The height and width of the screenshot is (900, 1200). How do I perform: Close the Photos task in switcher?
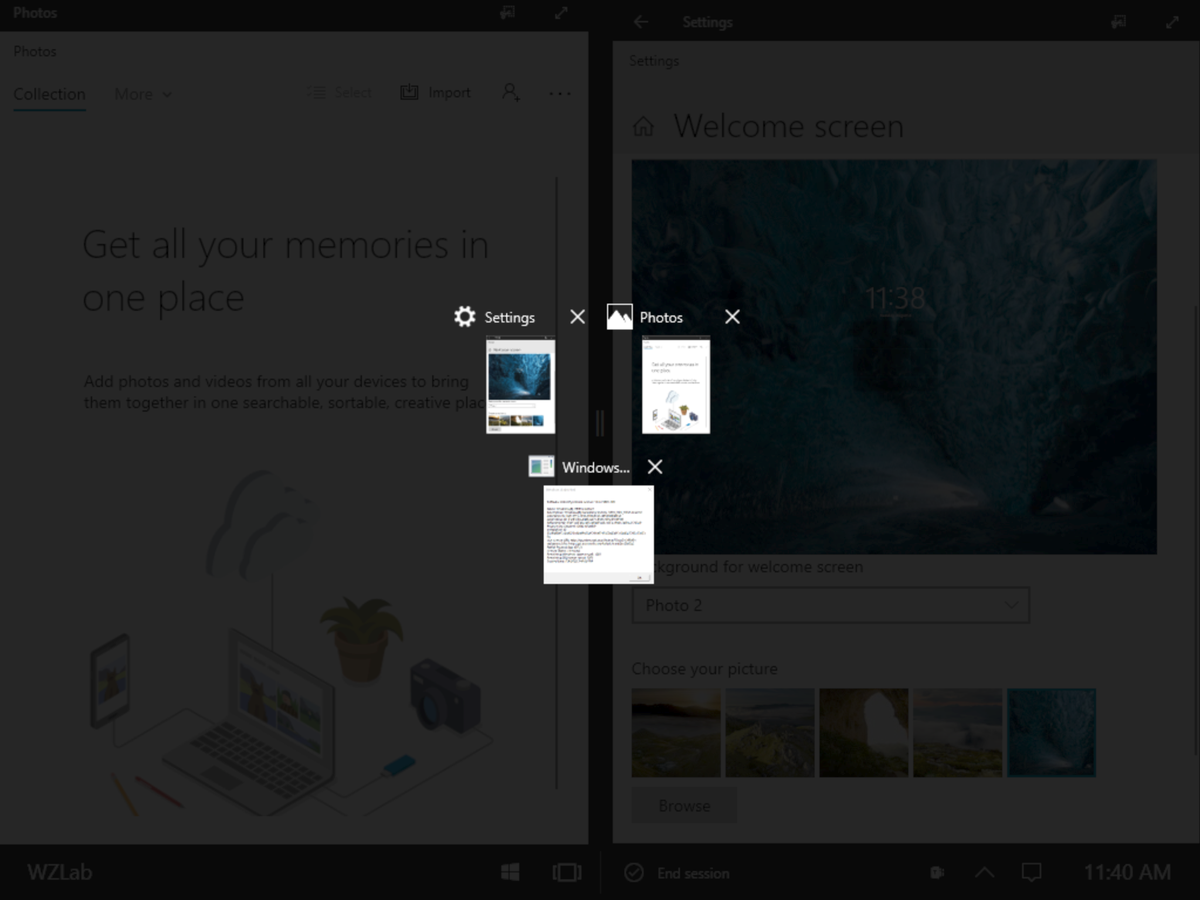(x=732, y=317)
